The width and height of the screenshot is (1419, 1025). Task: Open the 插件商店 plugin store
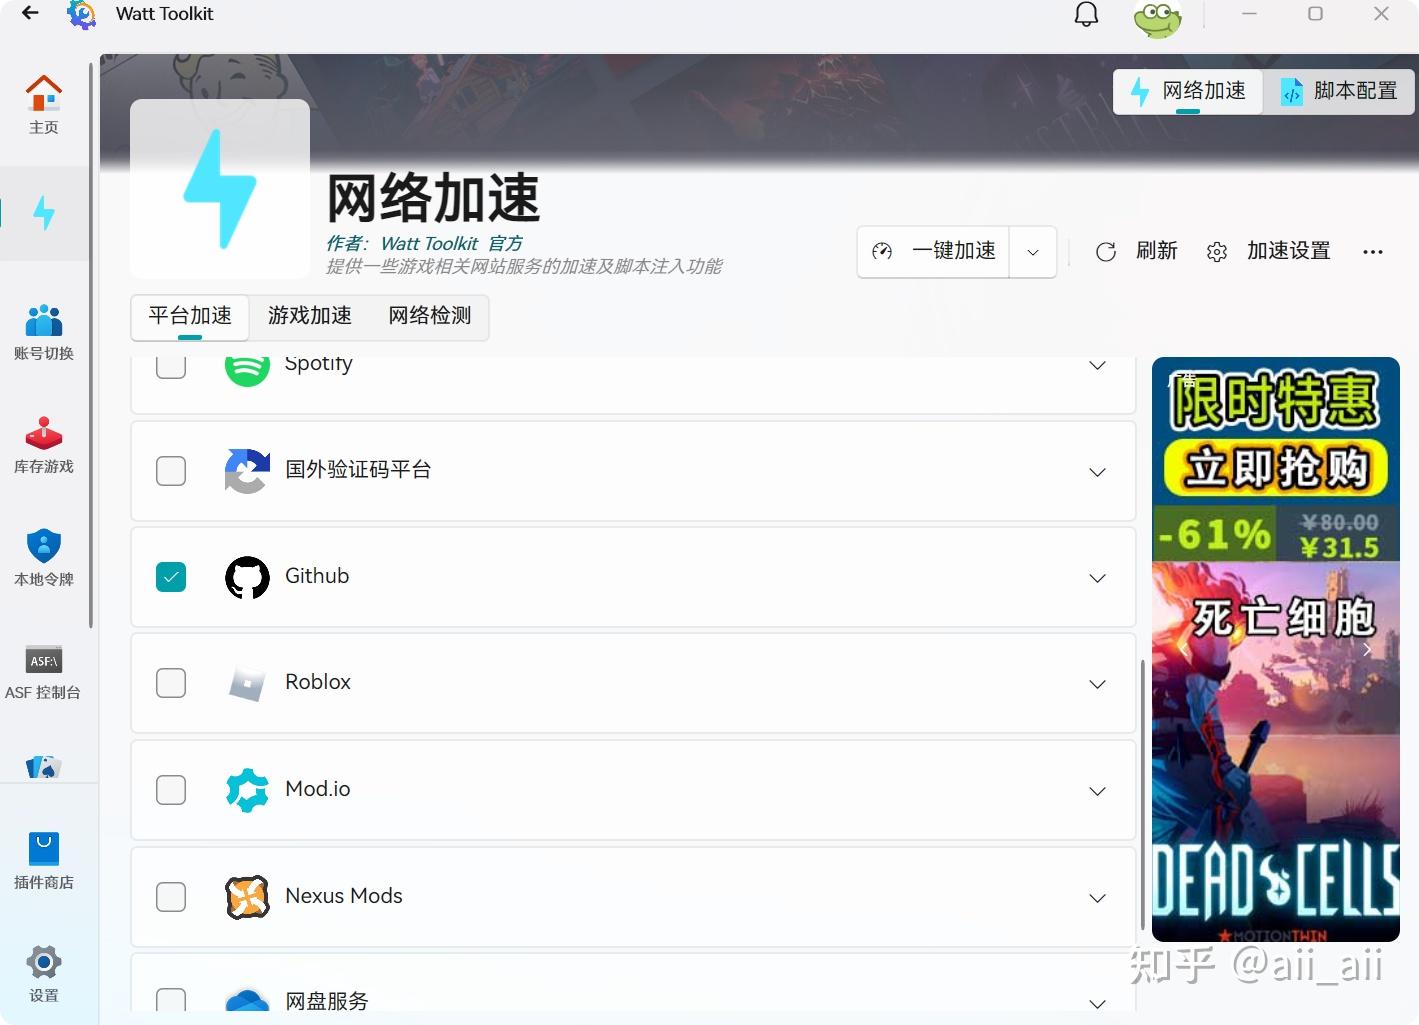pos(43,860)
